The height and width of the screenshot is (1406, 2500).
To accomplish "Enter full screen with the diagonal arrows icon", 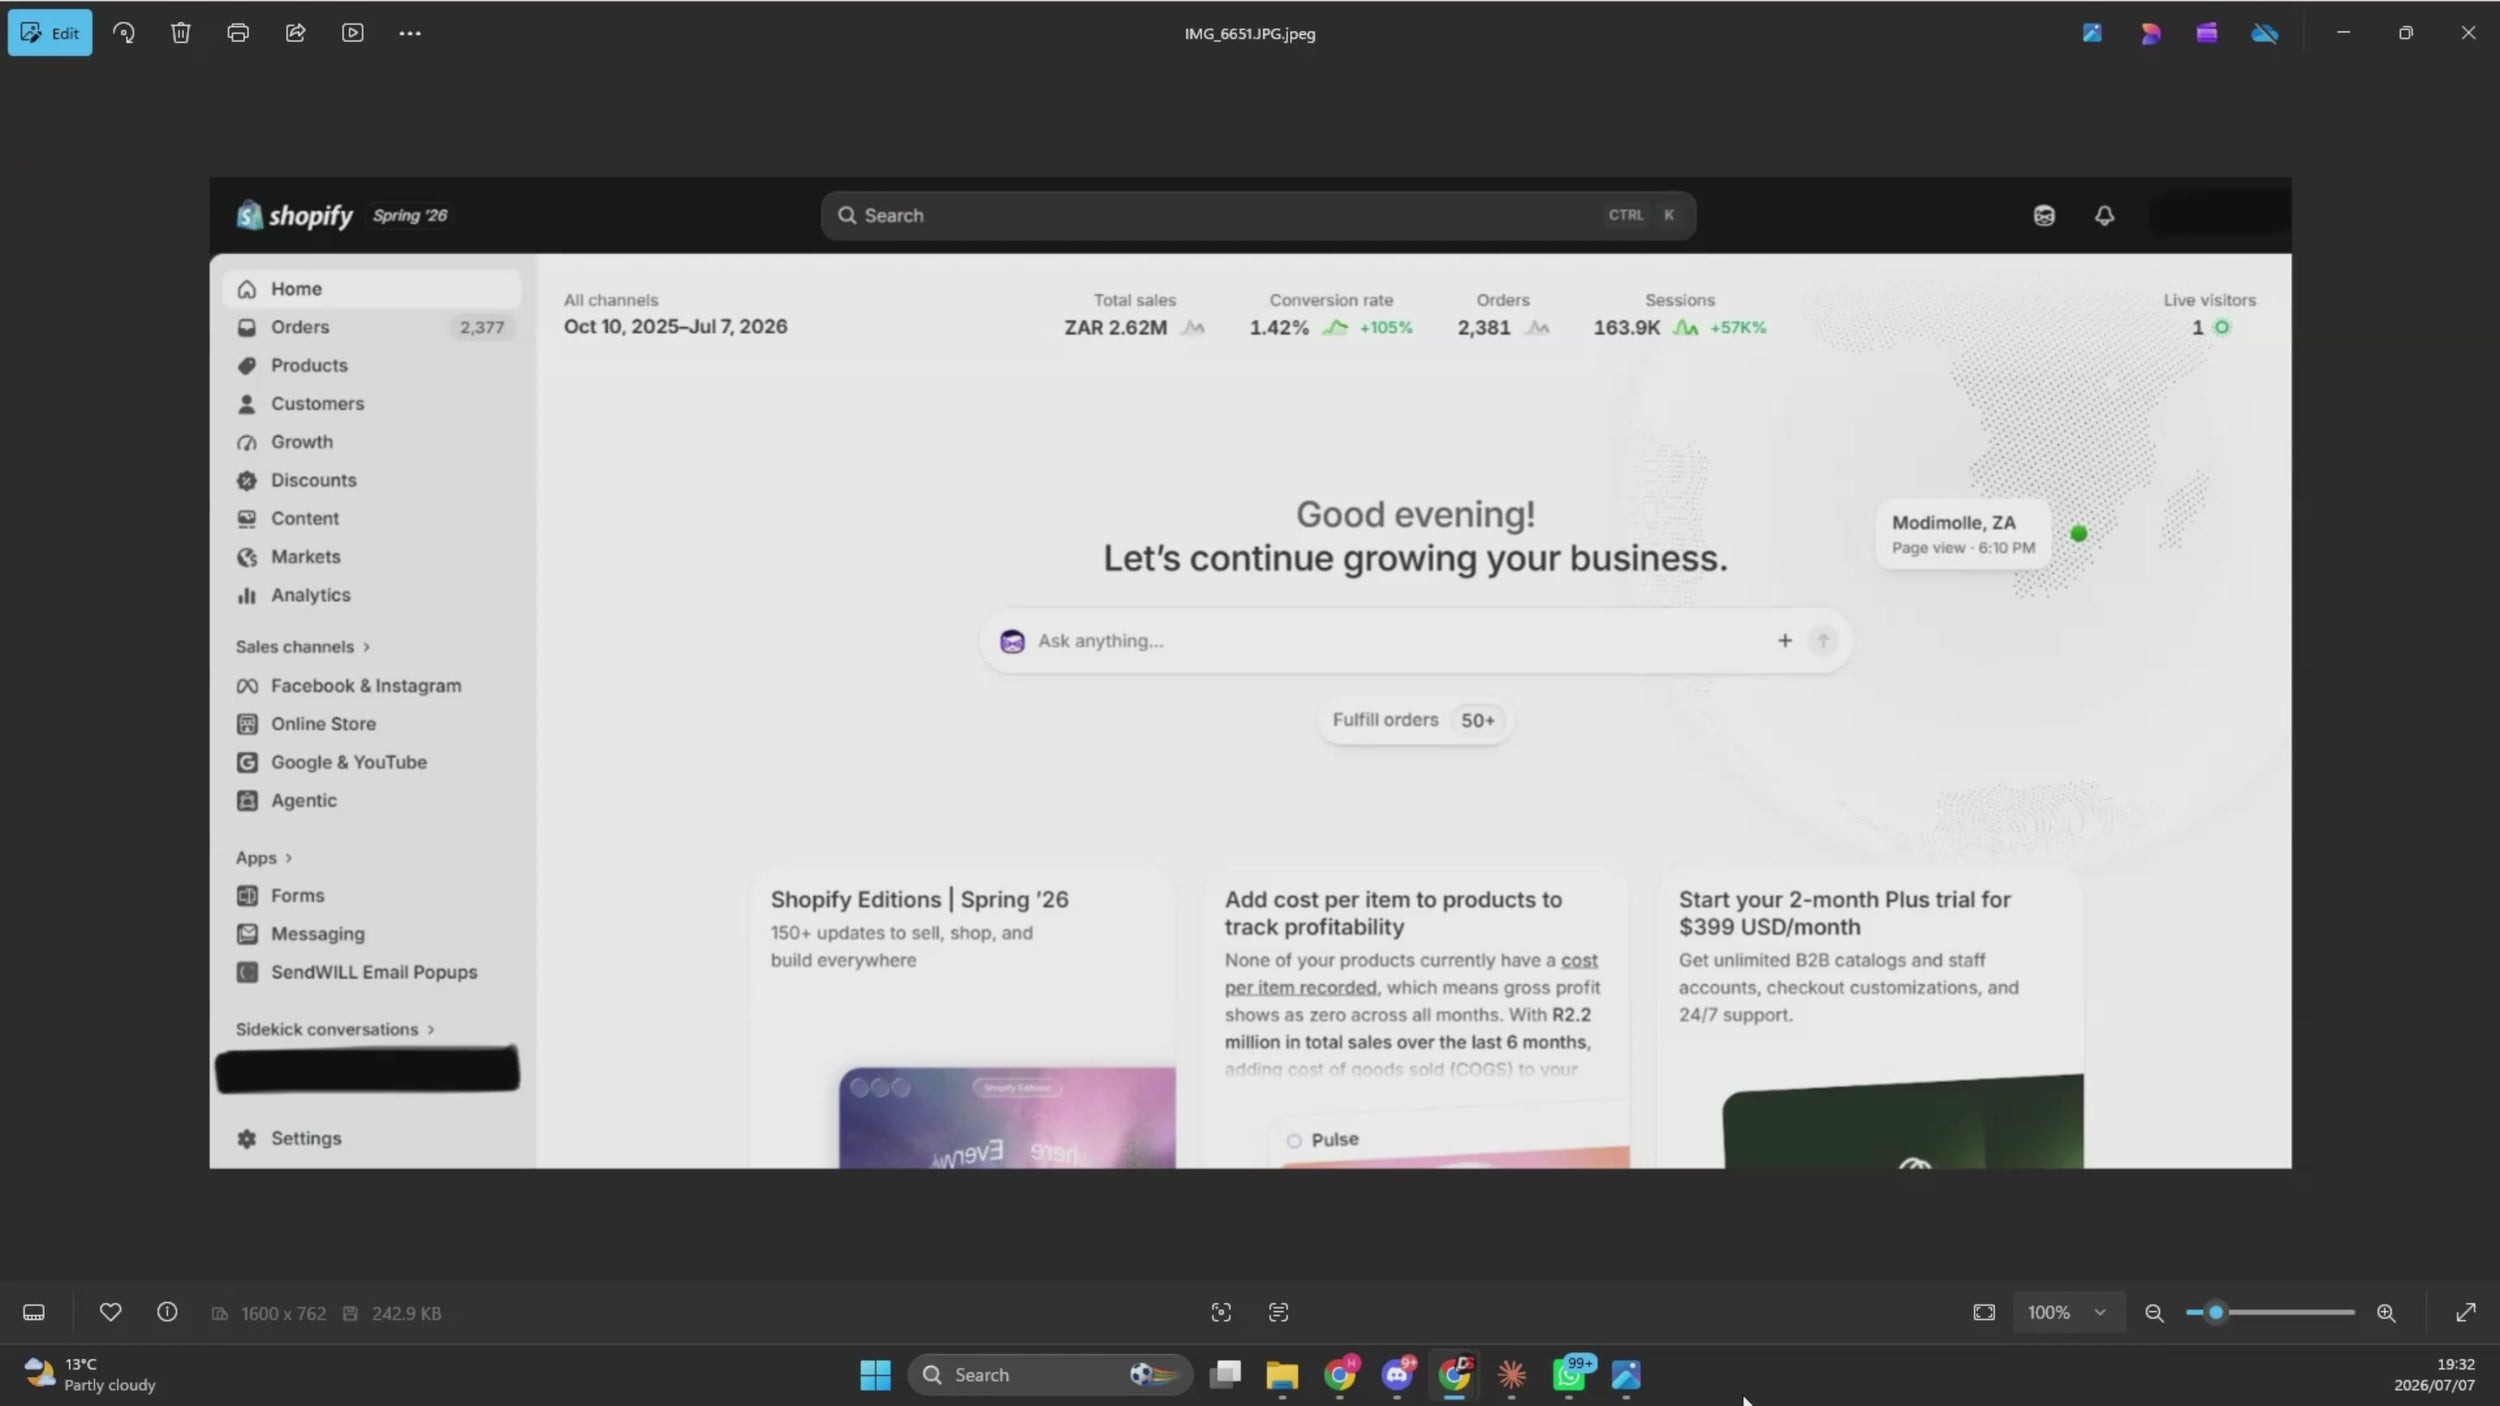I will coord(2466,1312).
